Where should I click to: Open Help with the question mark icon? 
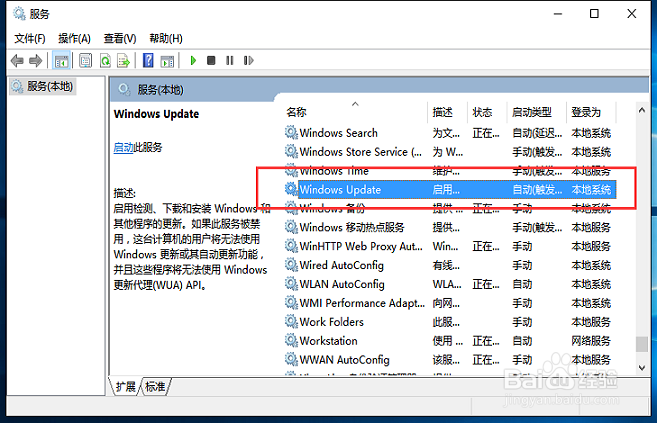pyautogui.click(x=148, y=61)
